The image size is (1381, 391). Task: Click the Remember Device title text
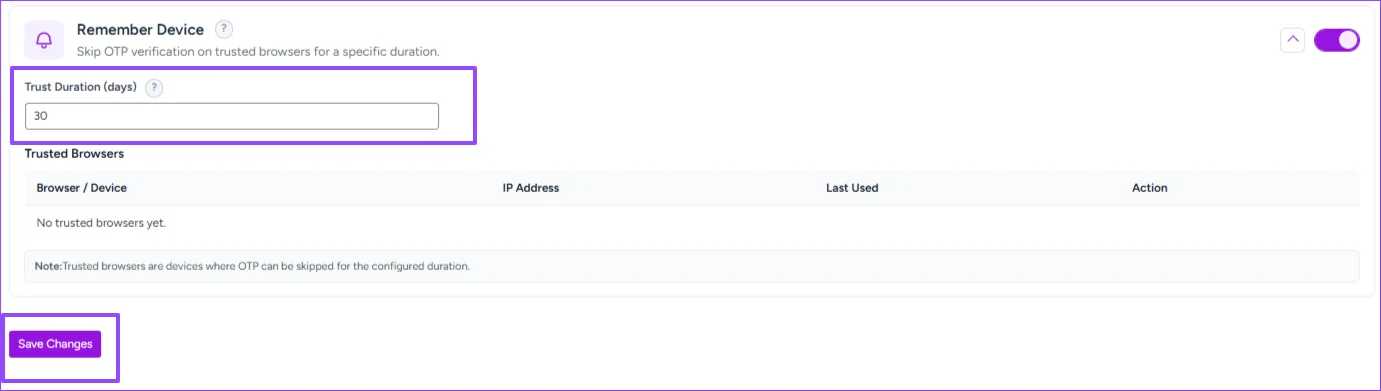[x=140, y=29]
